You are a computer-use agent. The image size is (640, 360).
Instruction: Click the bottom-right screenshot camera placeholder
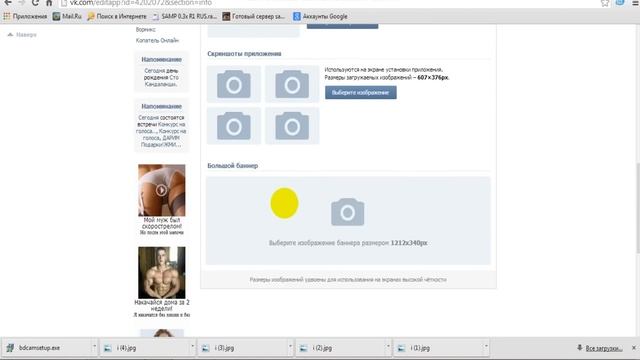292,126
